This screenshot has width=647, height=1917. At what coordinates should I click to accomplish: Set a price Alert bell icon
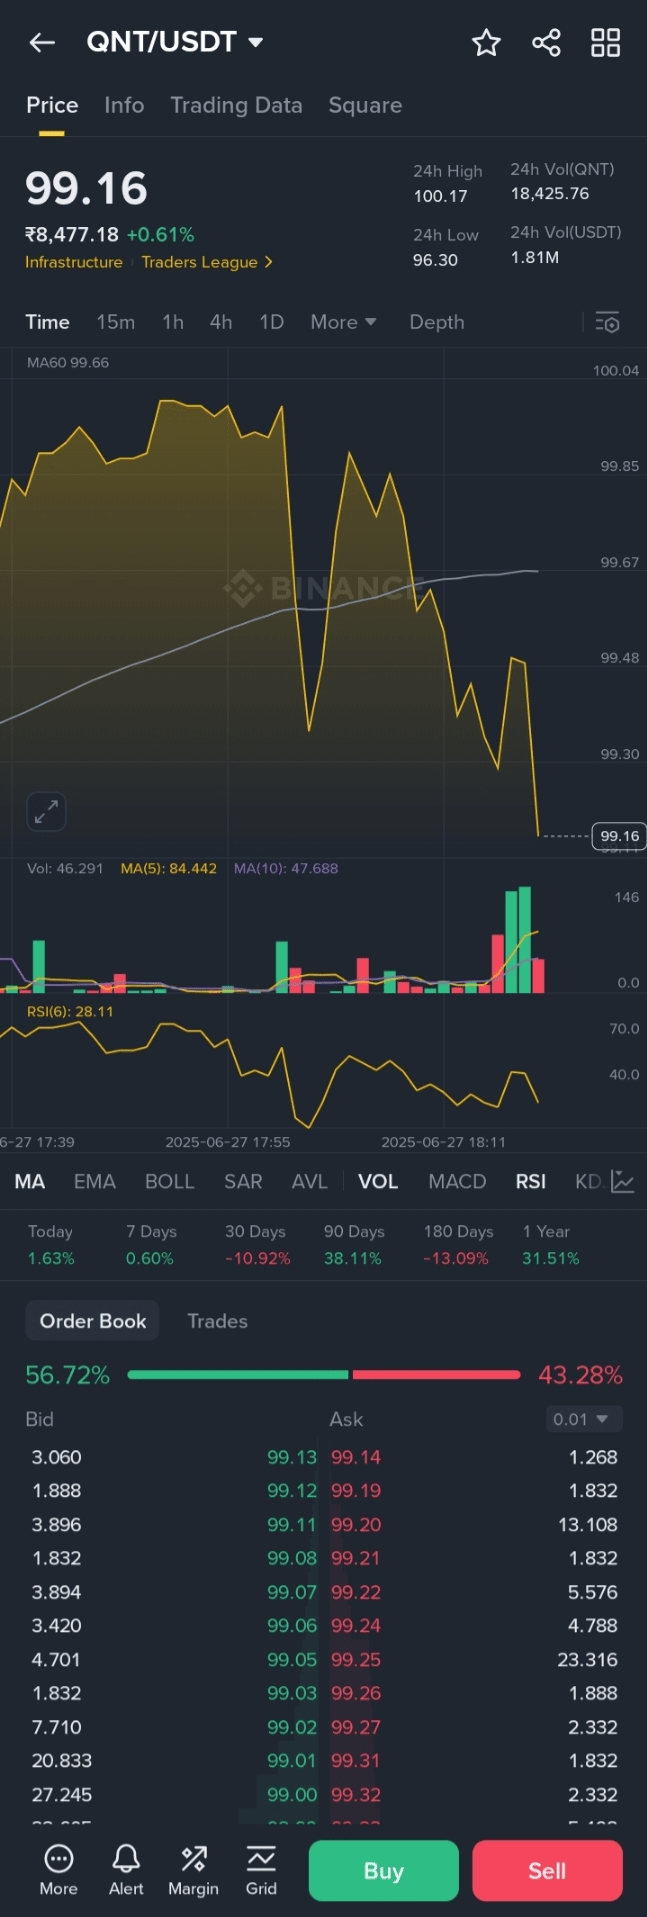point(126,1870)
